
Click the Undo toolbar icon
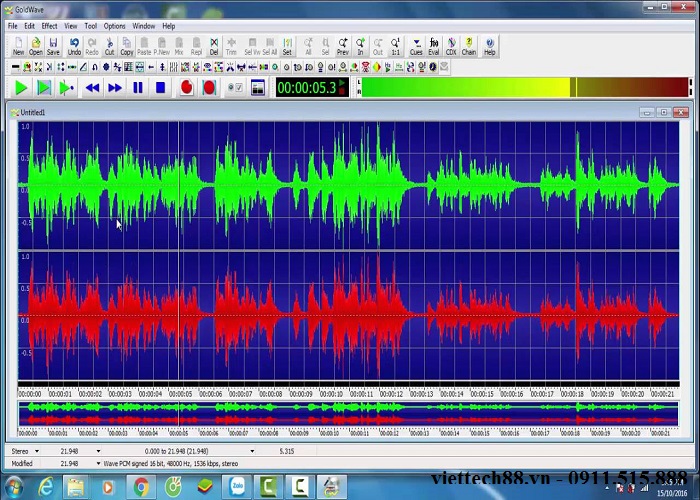[x=74, y=46]
